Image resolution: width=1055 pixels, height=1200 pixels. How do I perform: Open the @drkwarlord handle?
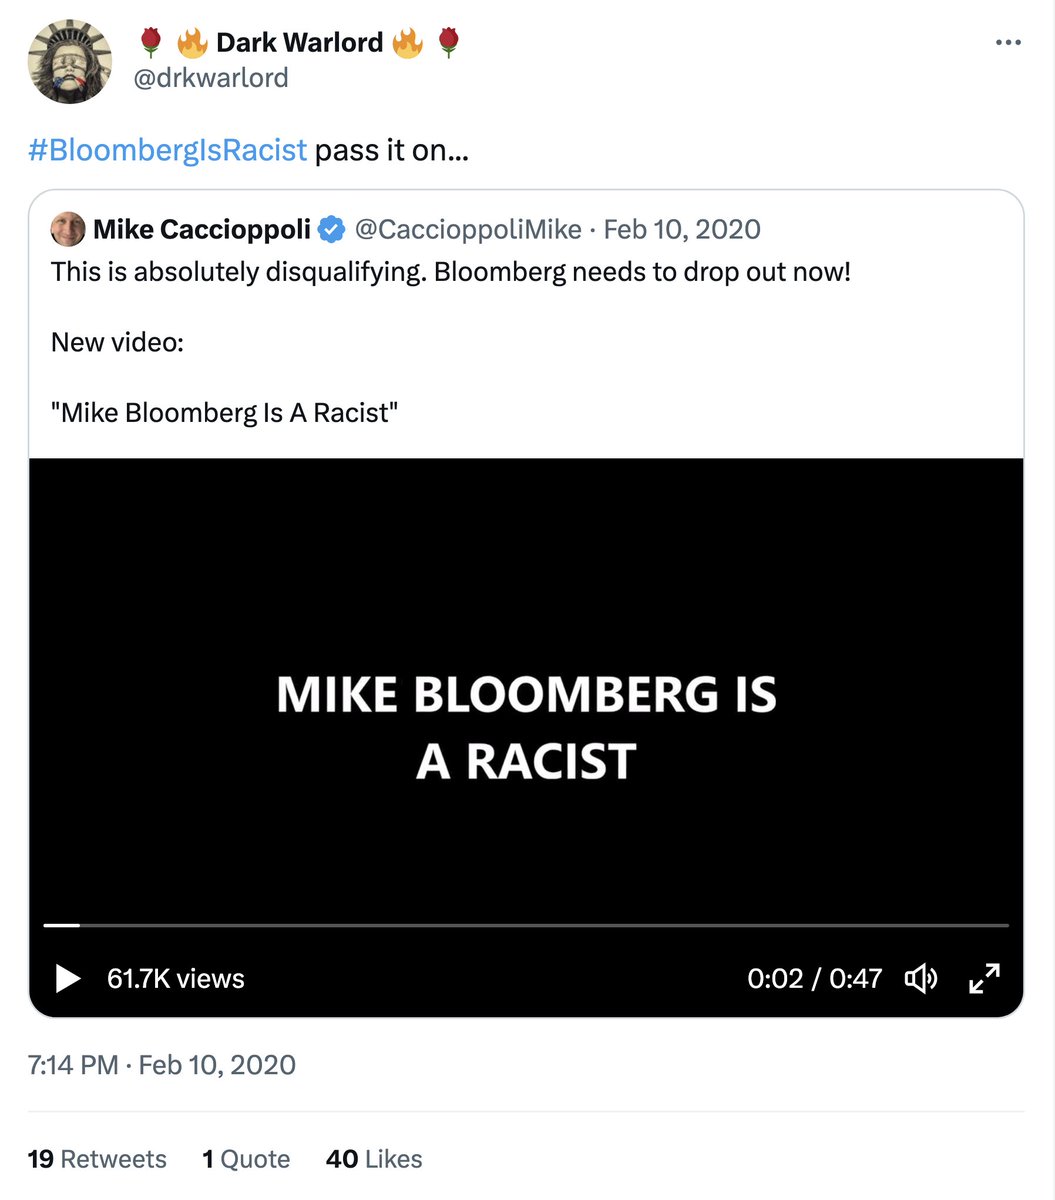point(211,77)
